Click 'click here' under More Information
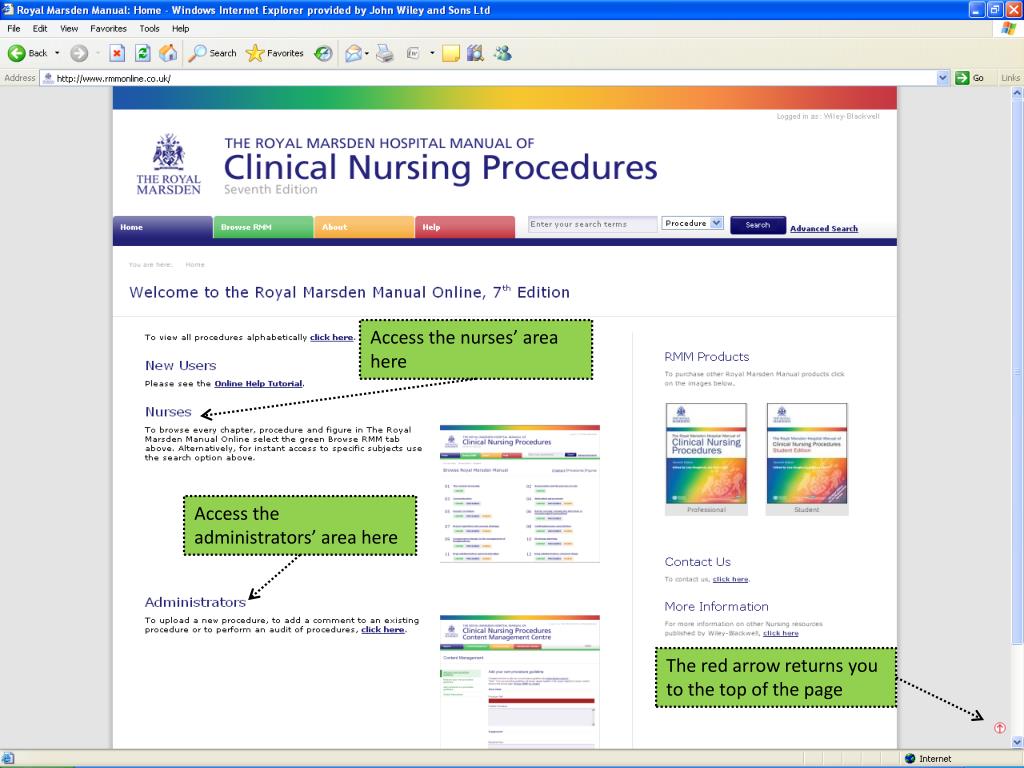The width and height of the screenshot is (1024, 768). point(780,633)
